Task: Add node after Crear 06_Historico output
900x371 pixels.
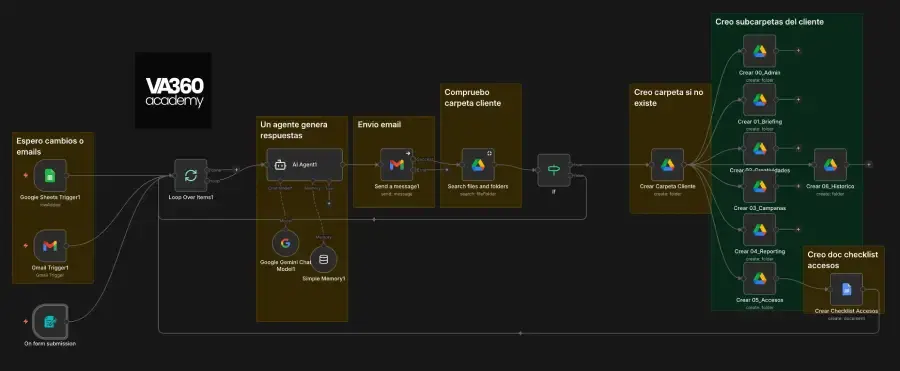Action: pyautogui.click(x=869, y=165)
